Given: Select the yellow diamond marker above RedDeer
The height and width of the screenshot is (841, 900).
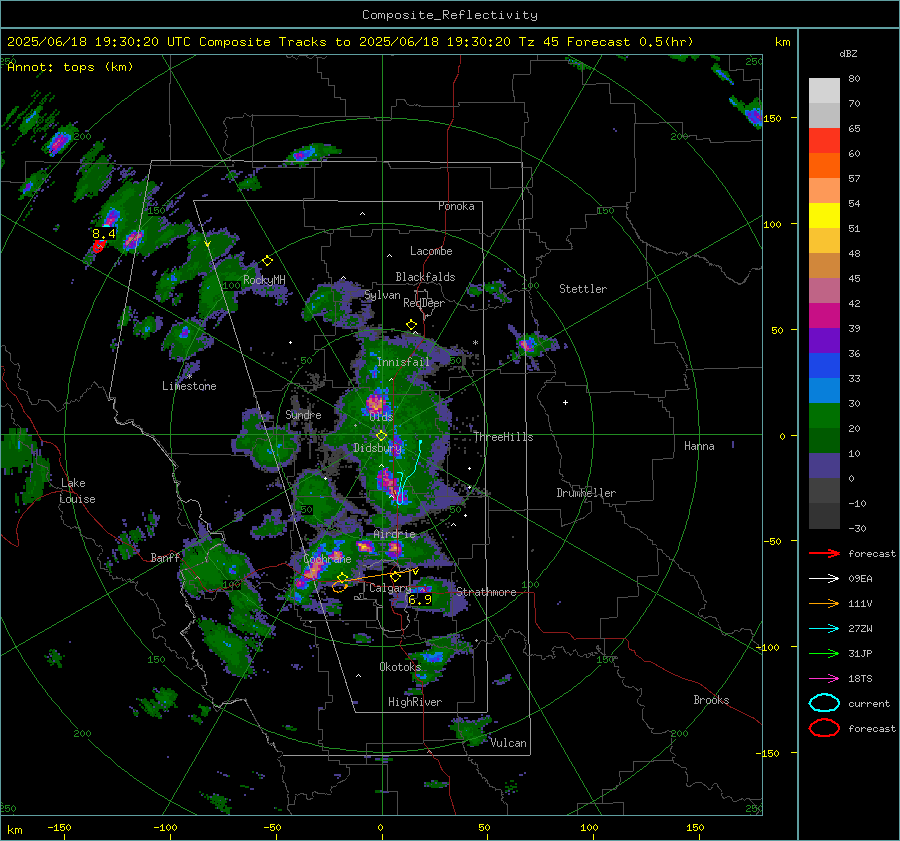Looking at the screenshot, I should [x=411, y=325].
